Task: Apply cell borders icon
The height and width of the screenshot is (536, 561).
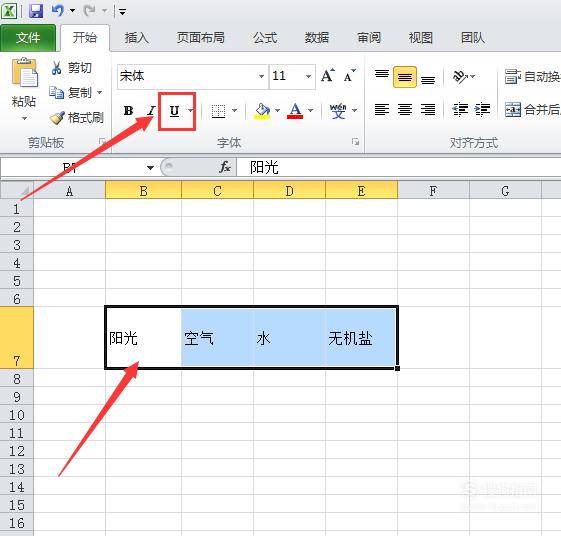Action: [218, 111]
